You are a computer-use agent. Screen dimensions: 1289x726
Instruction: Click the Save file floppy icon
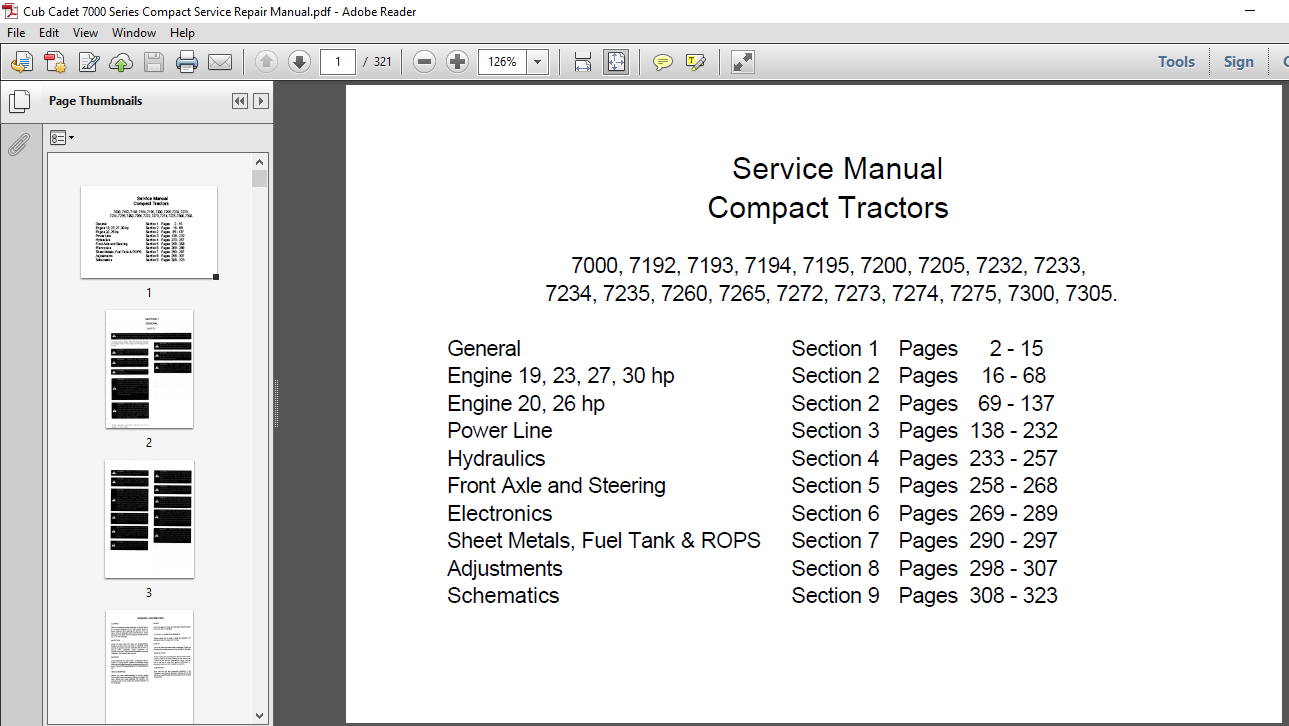[x=153, y=62]
